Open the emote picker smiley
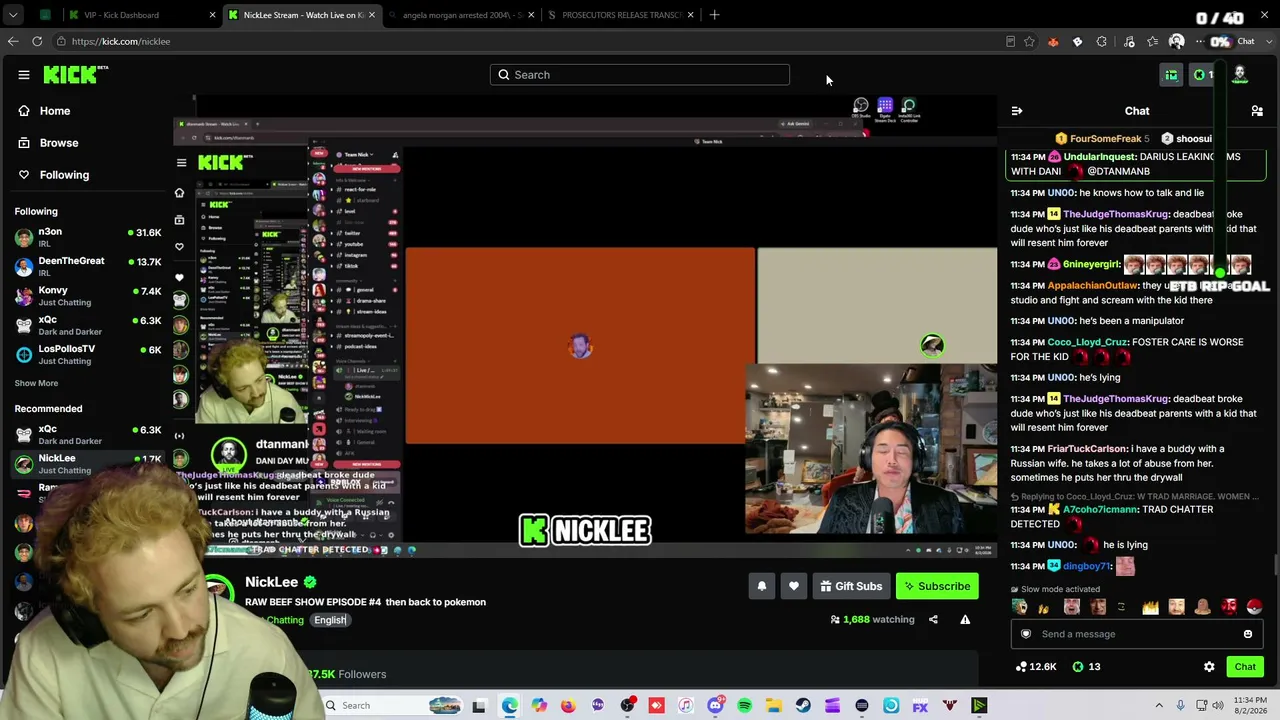This screenshot has width=1280, height=720. (1248, 634)
